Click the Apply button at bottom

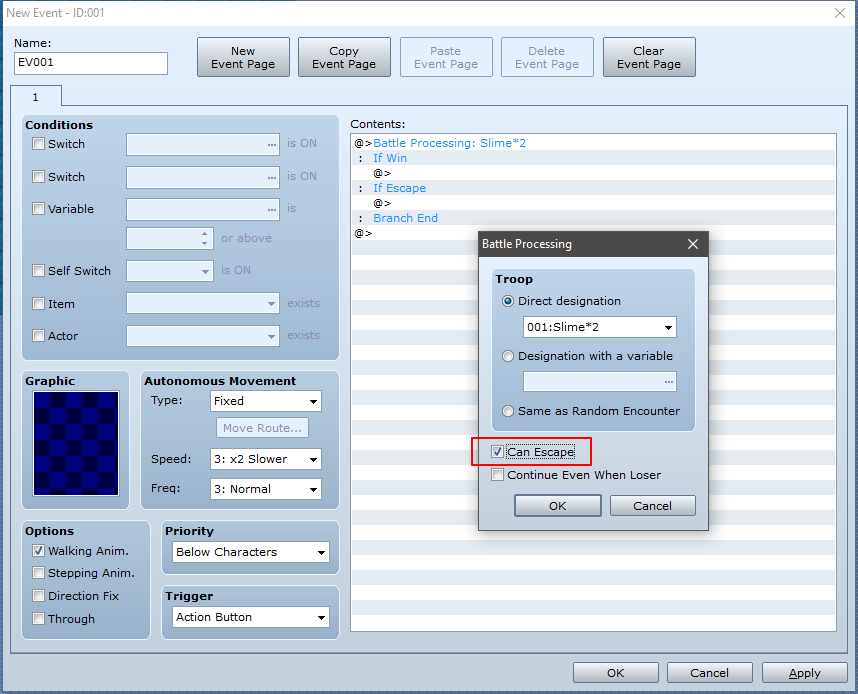[x=804, y=673]
